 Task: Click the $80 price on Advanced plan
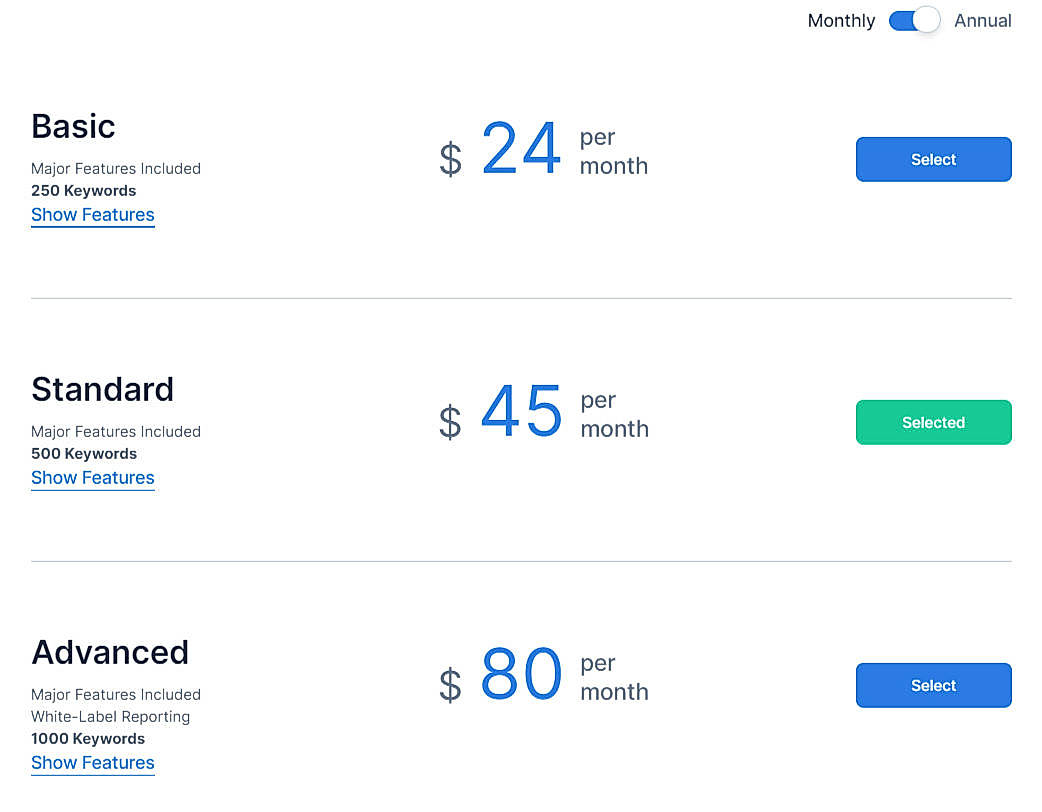point(520,675)
